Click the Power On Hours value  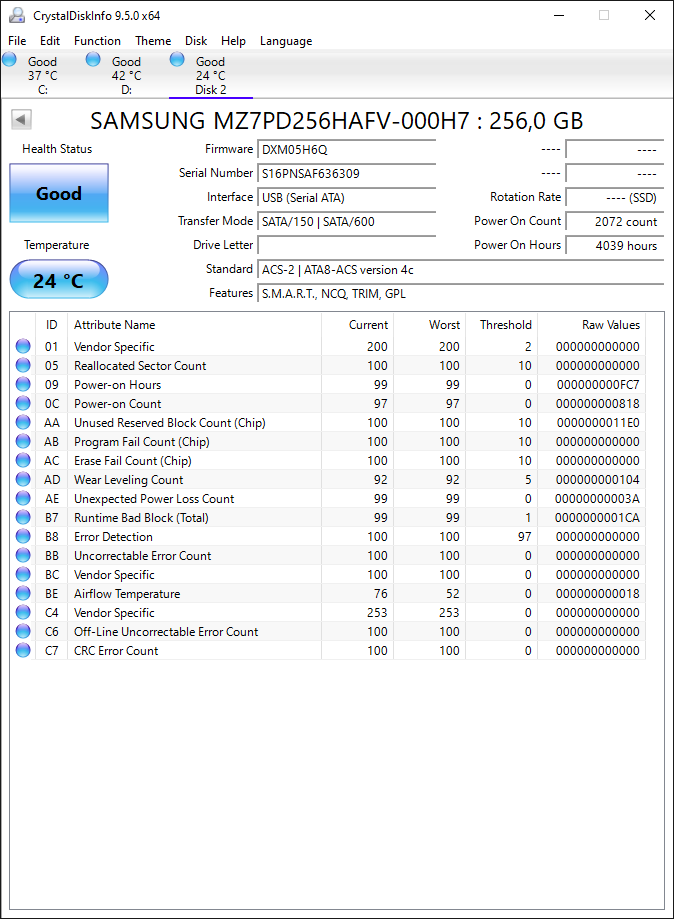[615, 246]
